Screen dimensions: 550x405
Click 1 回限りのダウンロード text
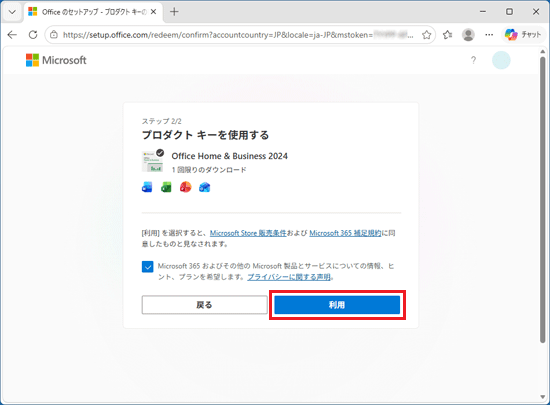coord(209,170)
